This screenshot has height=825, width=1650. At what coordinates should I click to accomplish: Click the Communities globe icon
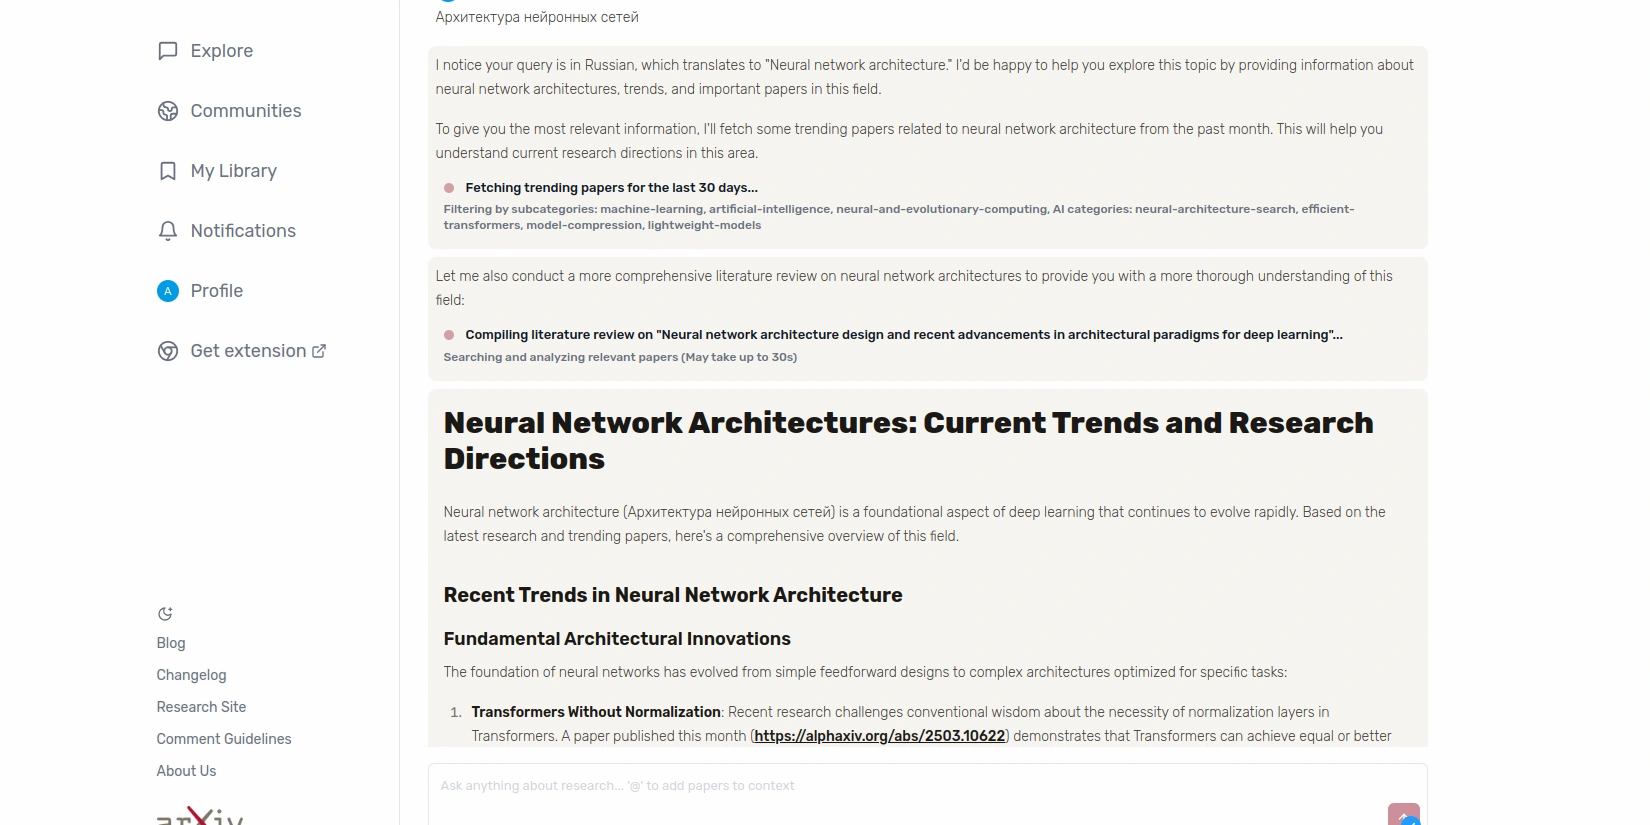click(168, 111)
